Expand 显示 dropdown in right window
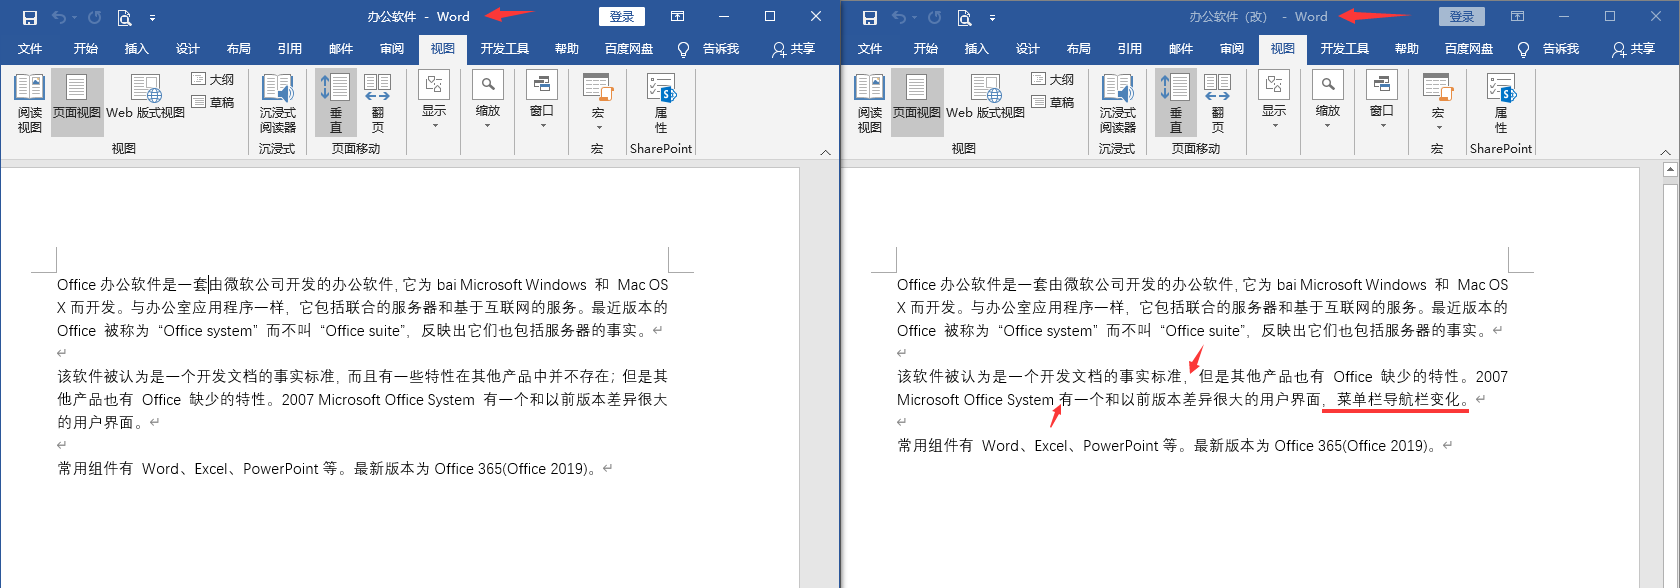This screenshot has width=1680, height=588. pyautogui.click(x=1274, y=100)
